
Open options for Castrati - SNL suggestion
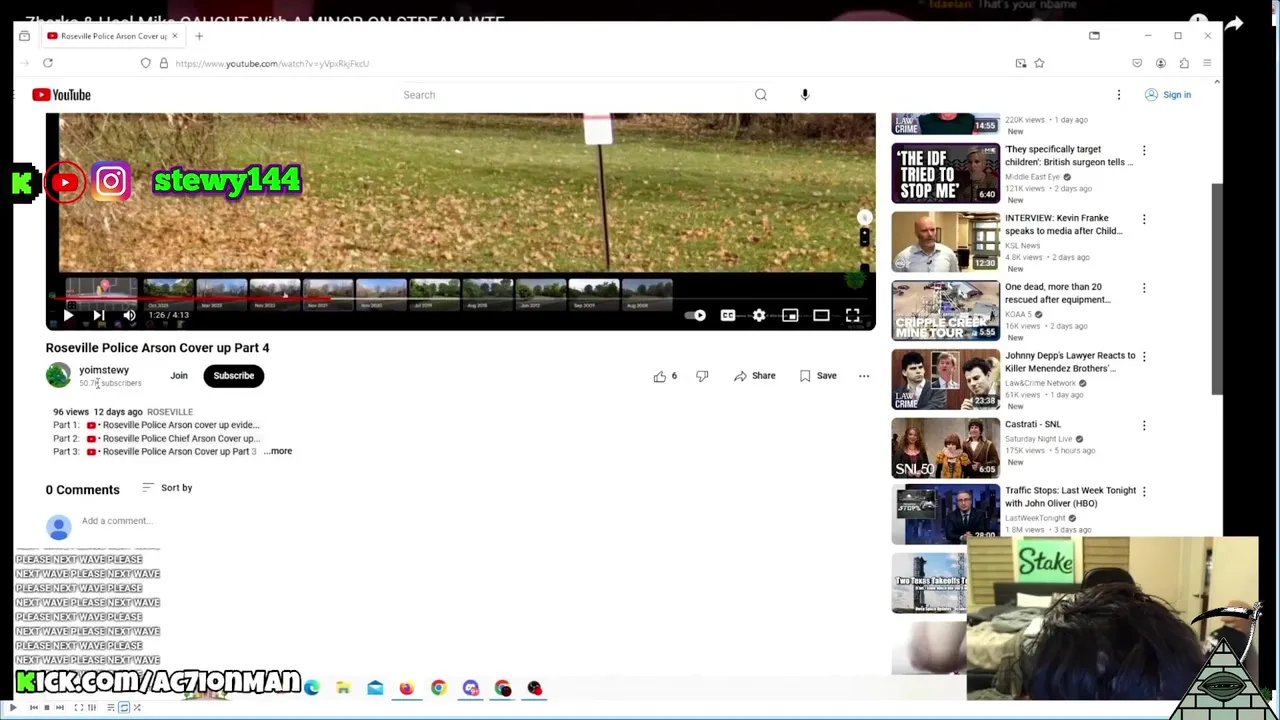coord(1144,425)
